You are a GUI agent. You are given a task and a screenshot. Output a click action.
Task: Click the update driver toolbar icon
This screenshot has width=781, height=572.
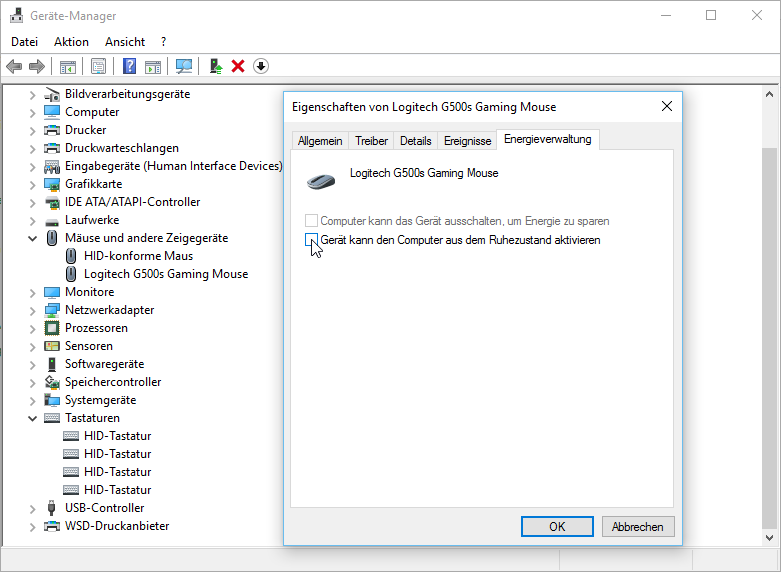tap(216, 66)
